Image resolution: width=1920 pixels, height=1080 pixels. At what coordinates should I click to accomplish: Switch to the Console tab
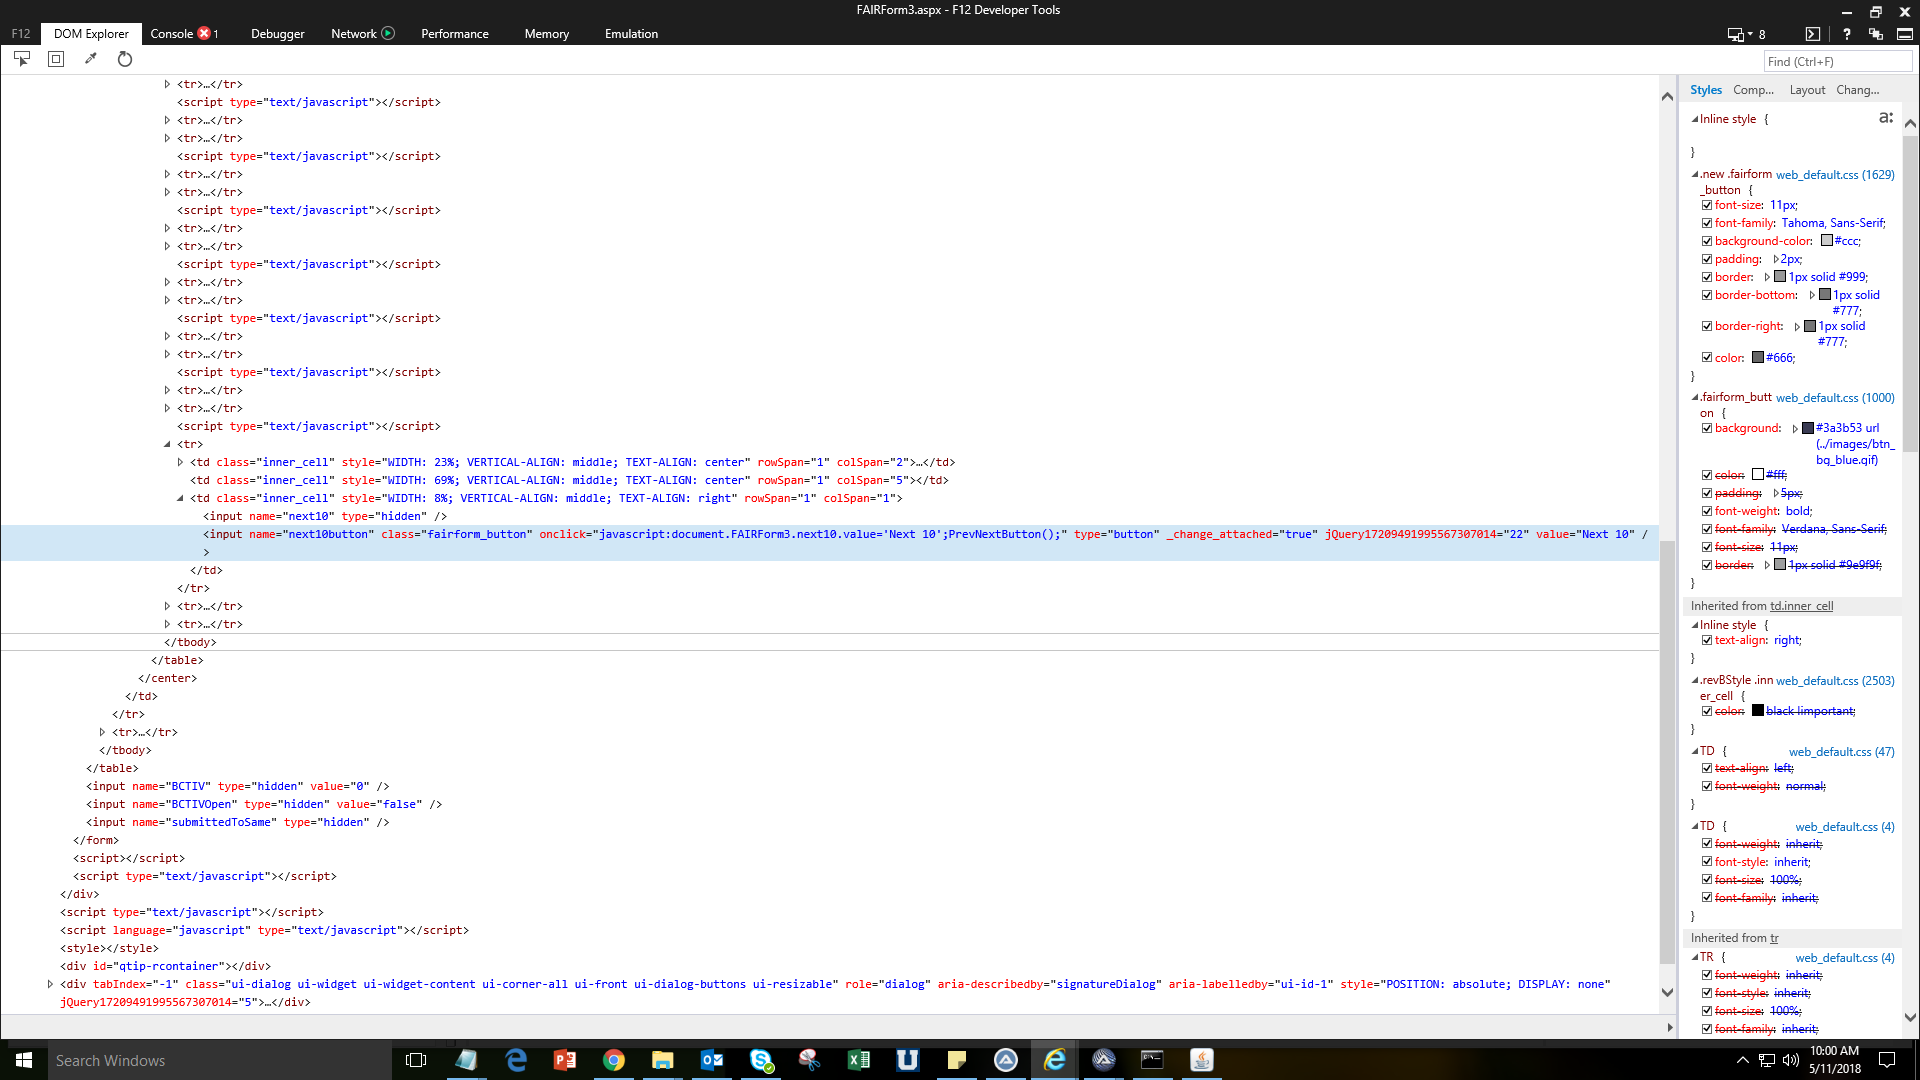click(172, 33)
